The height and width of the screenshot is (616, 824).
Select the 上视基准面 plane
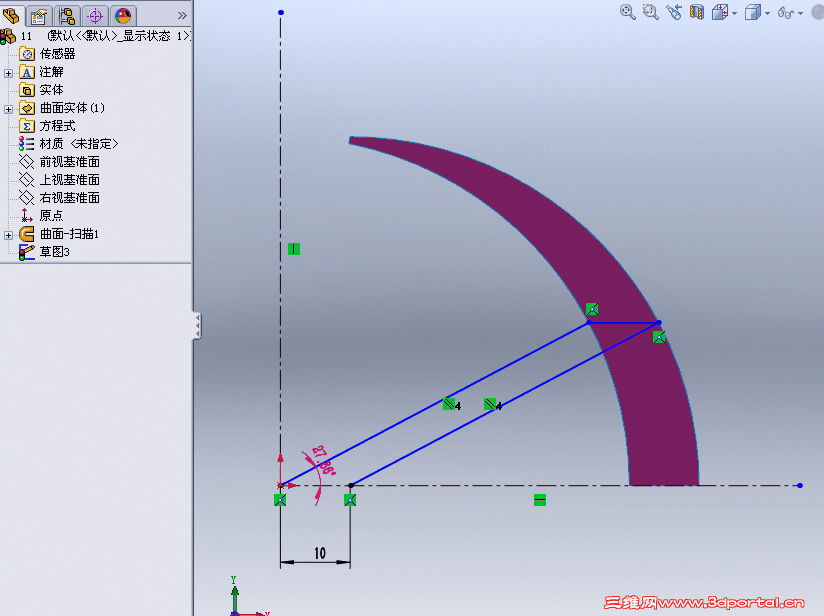click(x=69, y=180)
